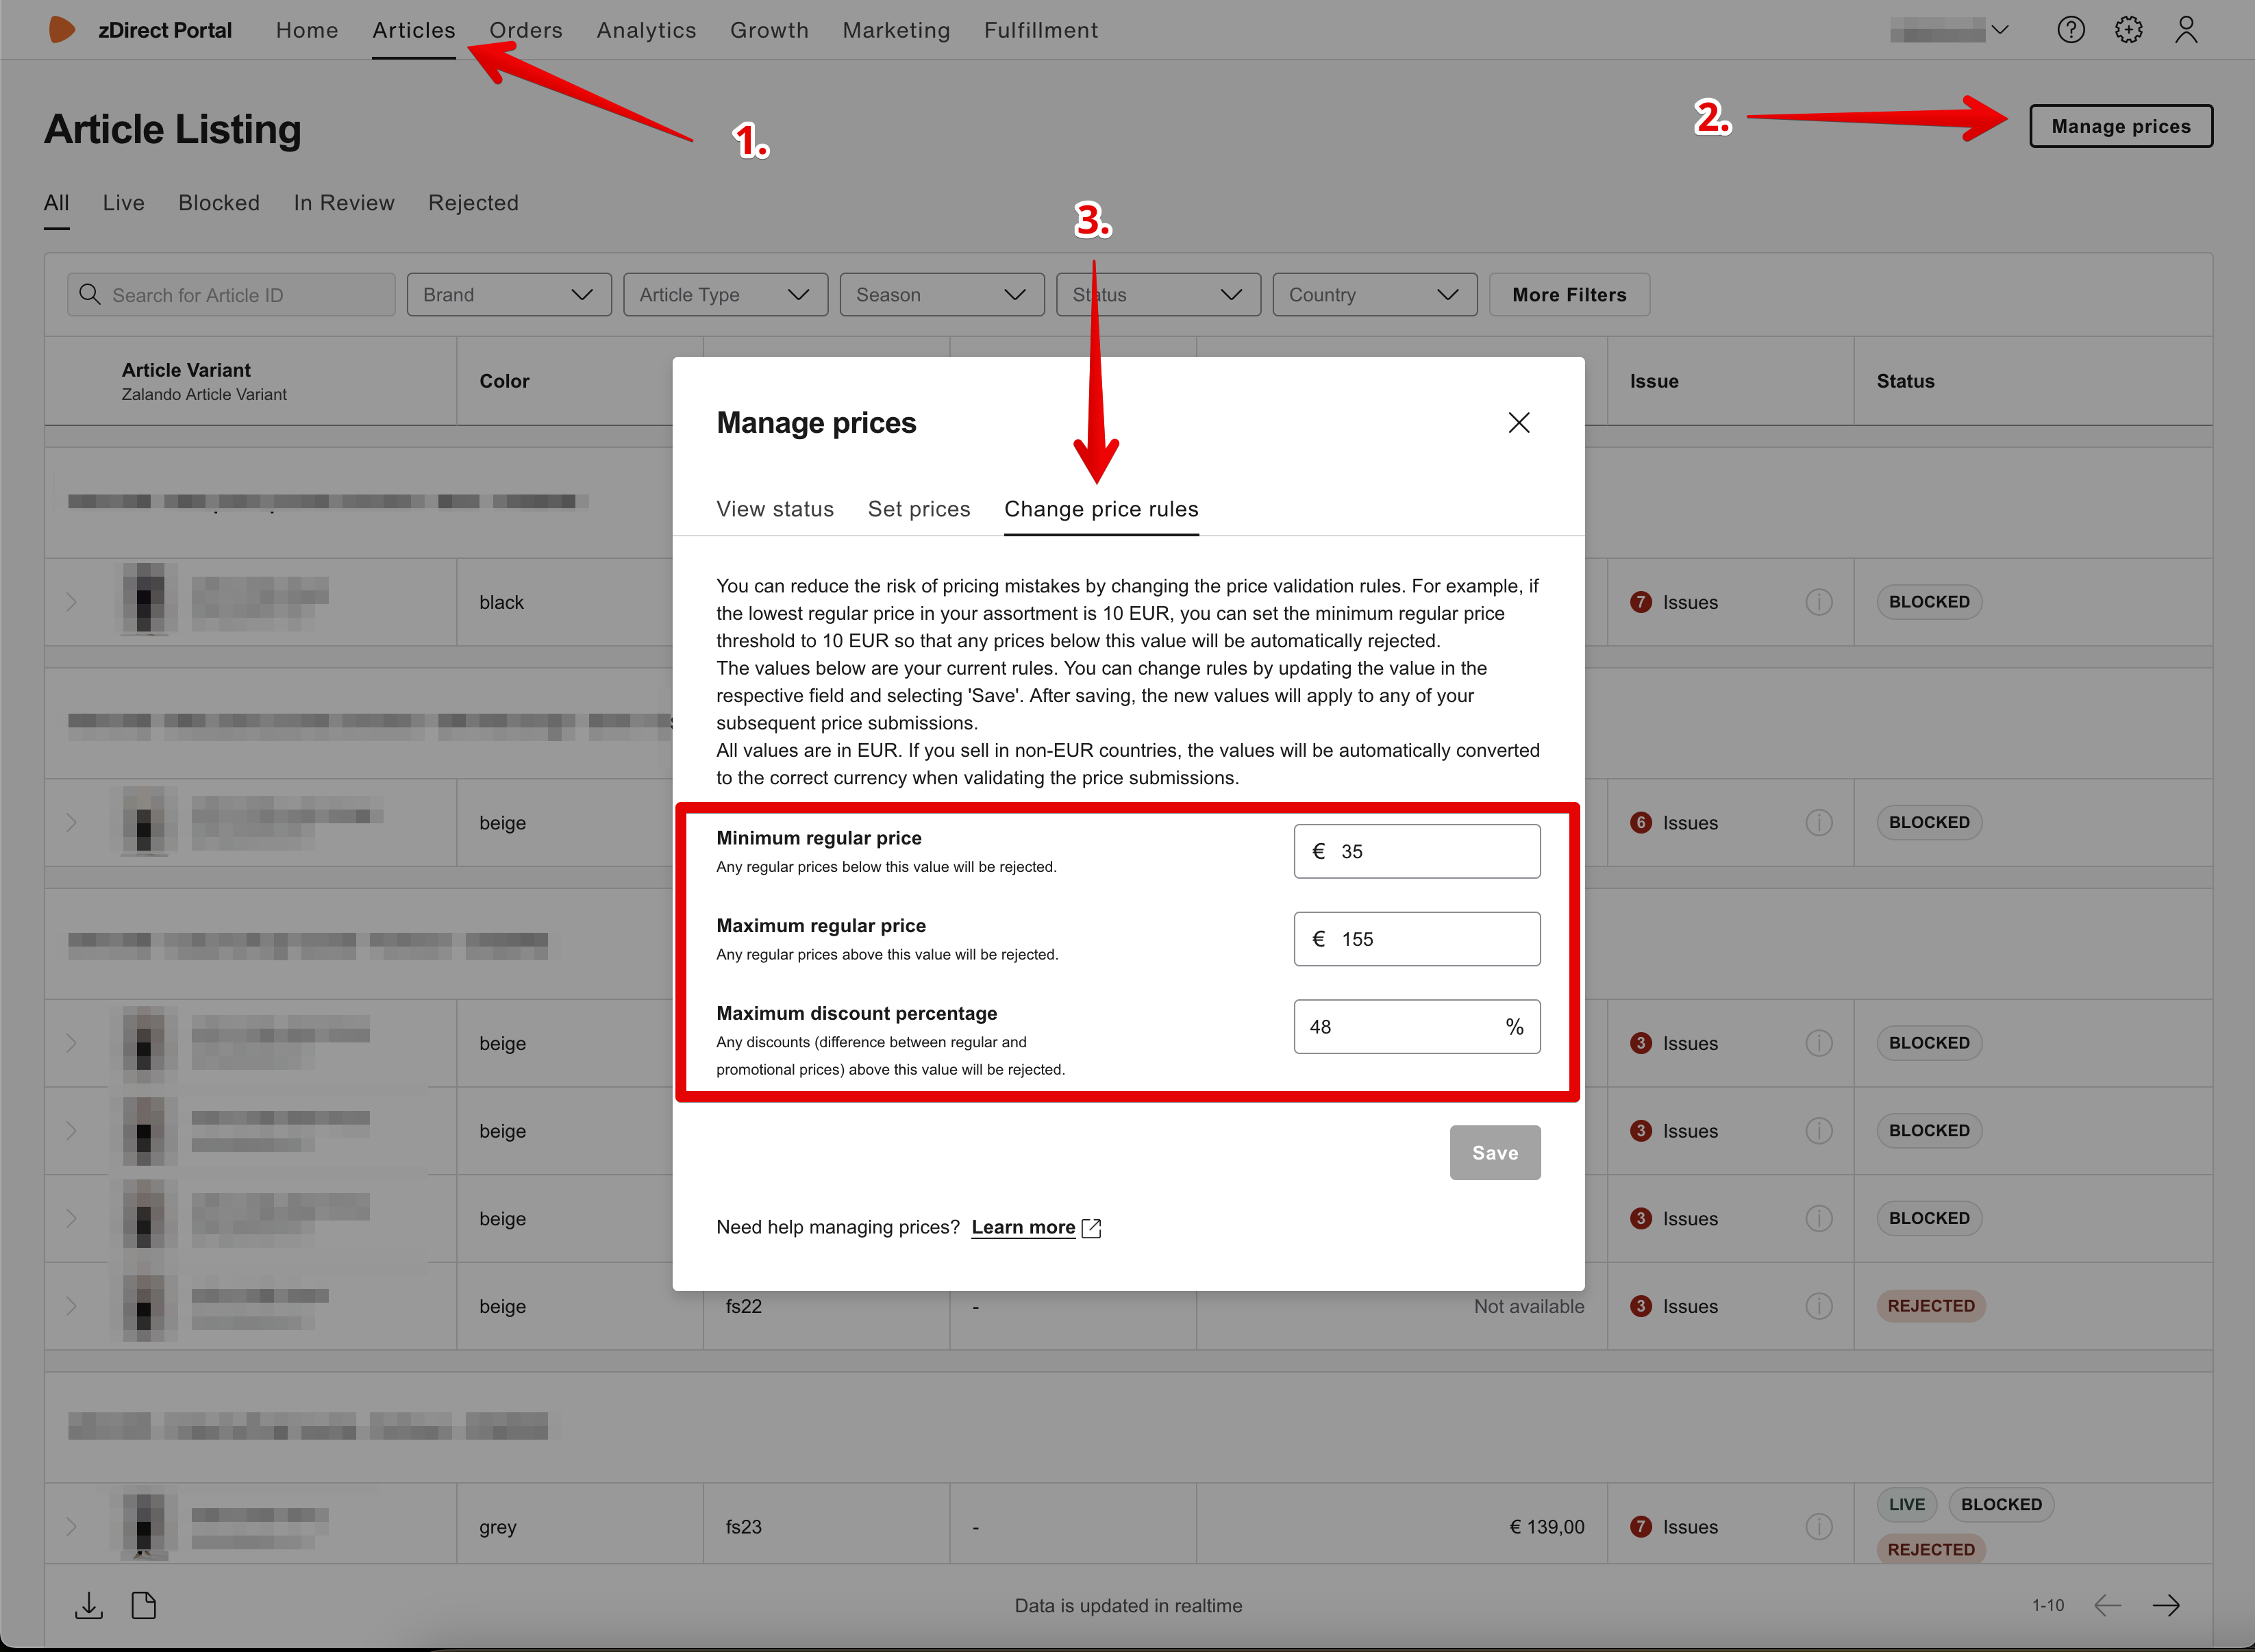Click the Maximum discount percentage field

click(x=1417, y=1027)
